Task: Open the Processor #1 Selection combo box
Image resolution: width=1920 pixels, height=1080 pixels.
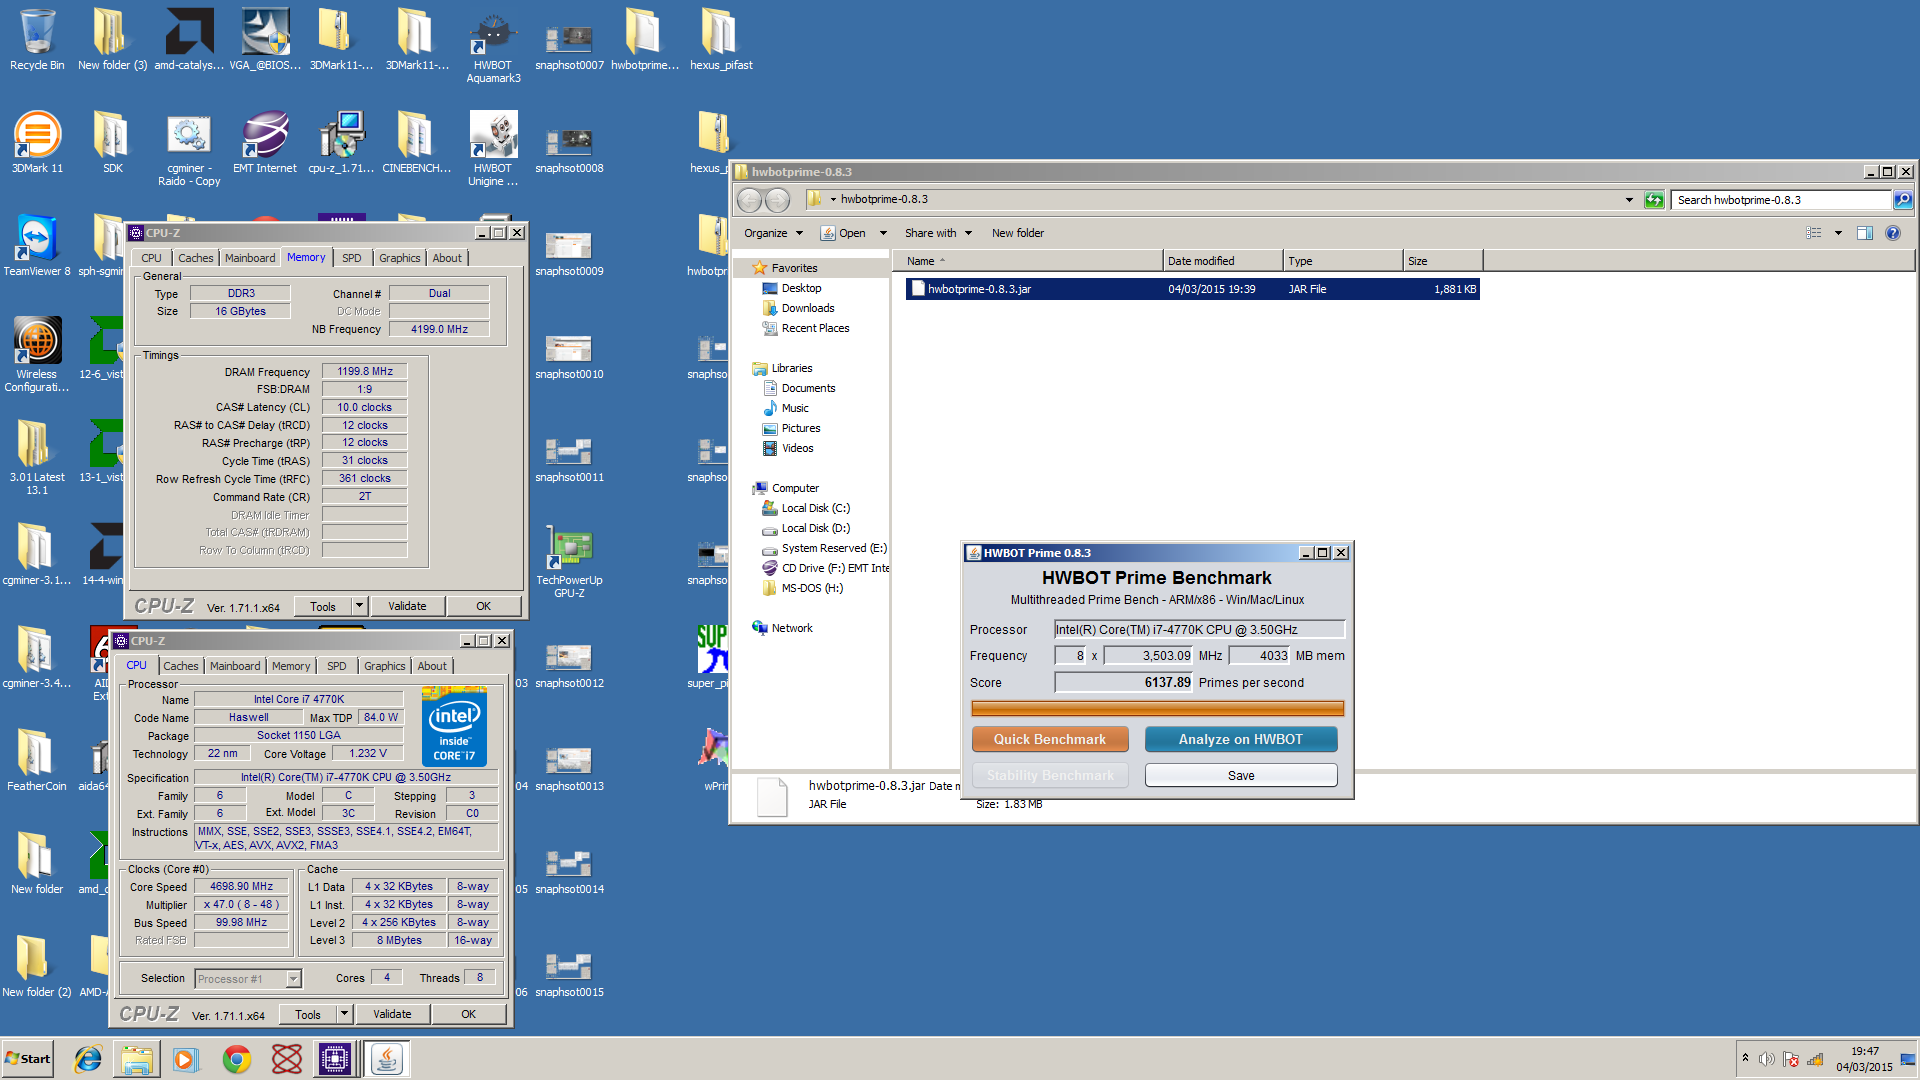Action: tap(248, 979)
